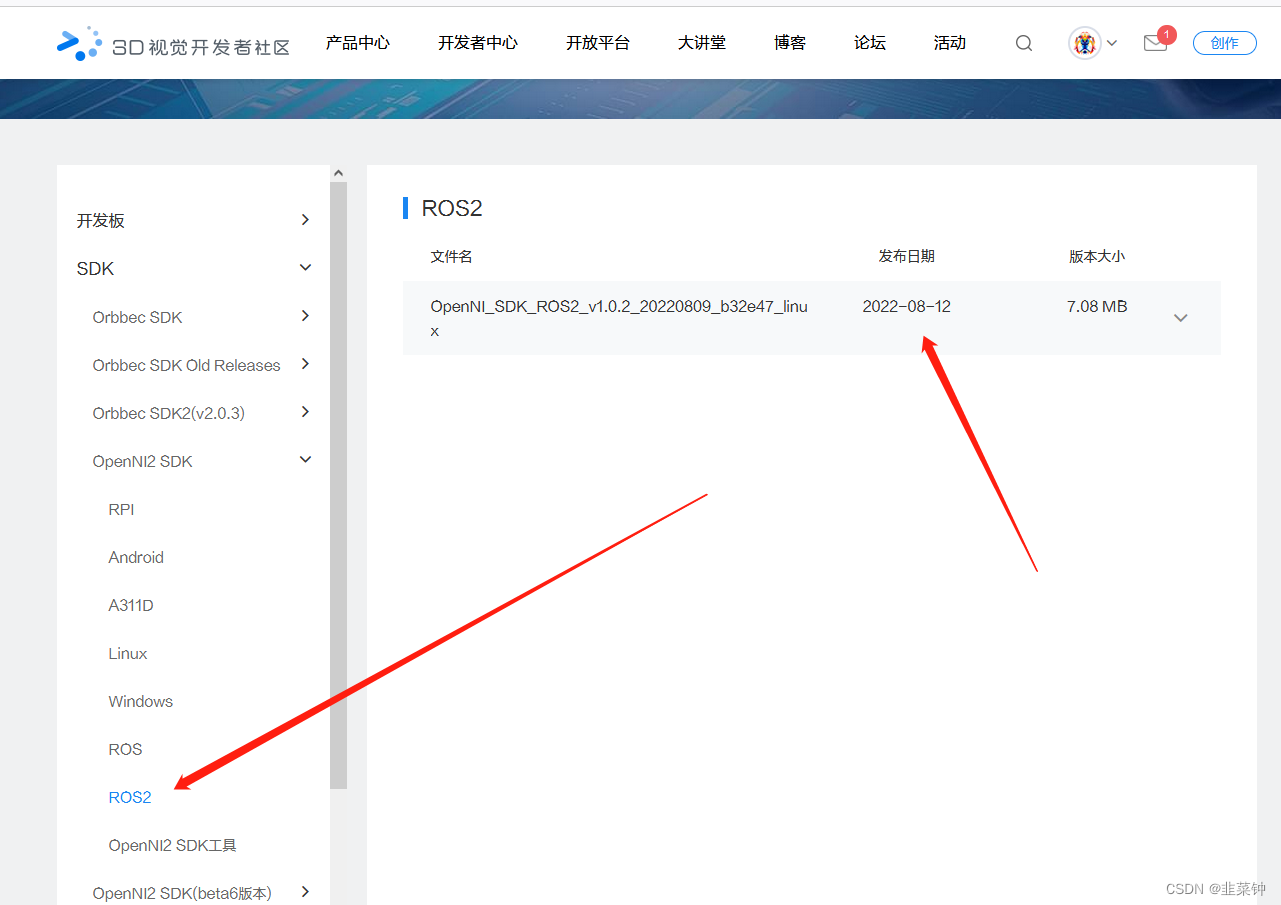1281x905 pixels.
Task: Open the search magnifier icon
Action: pyautogui.click(x=1024, y=43)
